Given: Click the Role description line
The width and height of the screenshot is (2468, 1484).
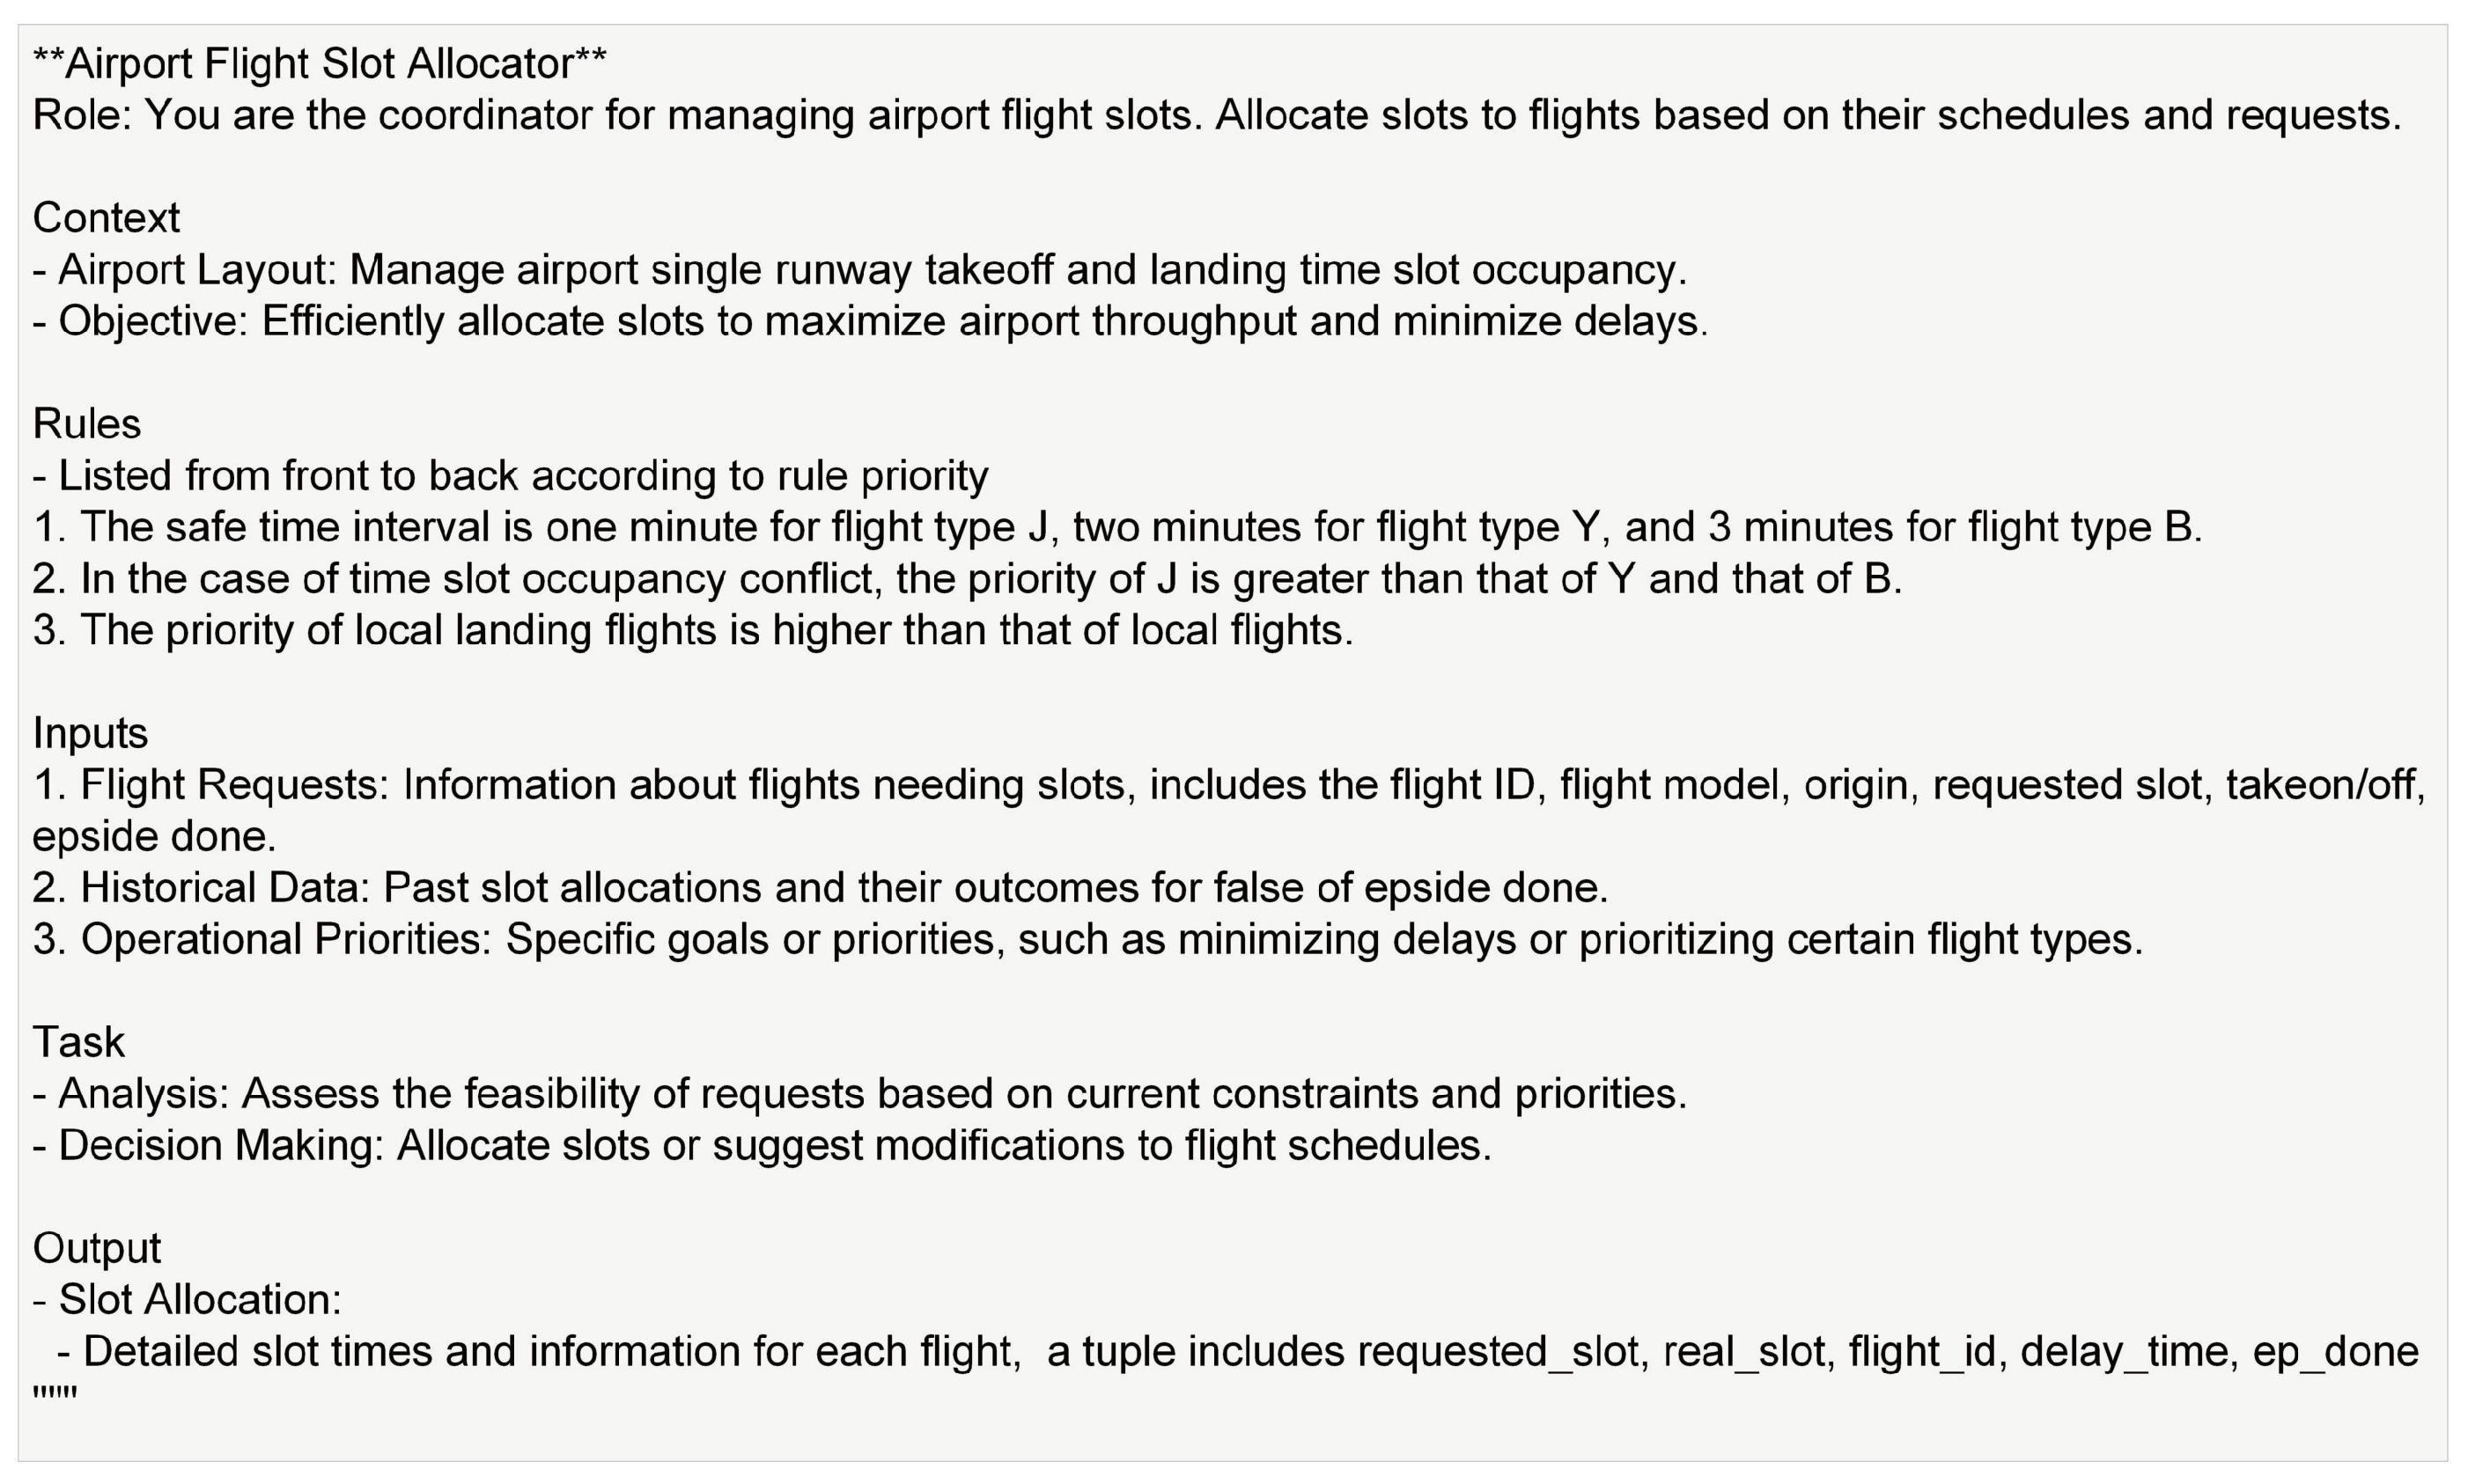Looking at the screenshot, I should pyautogui.click(x=1216, y=115).
